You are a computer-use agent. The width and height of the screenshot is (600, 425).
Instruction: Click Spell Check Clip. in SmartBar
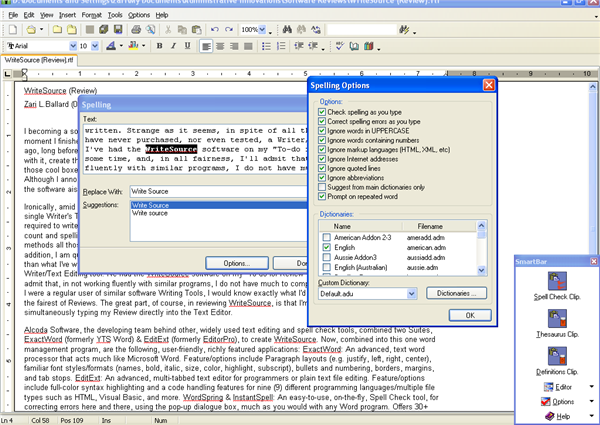[x=557, y=286]
